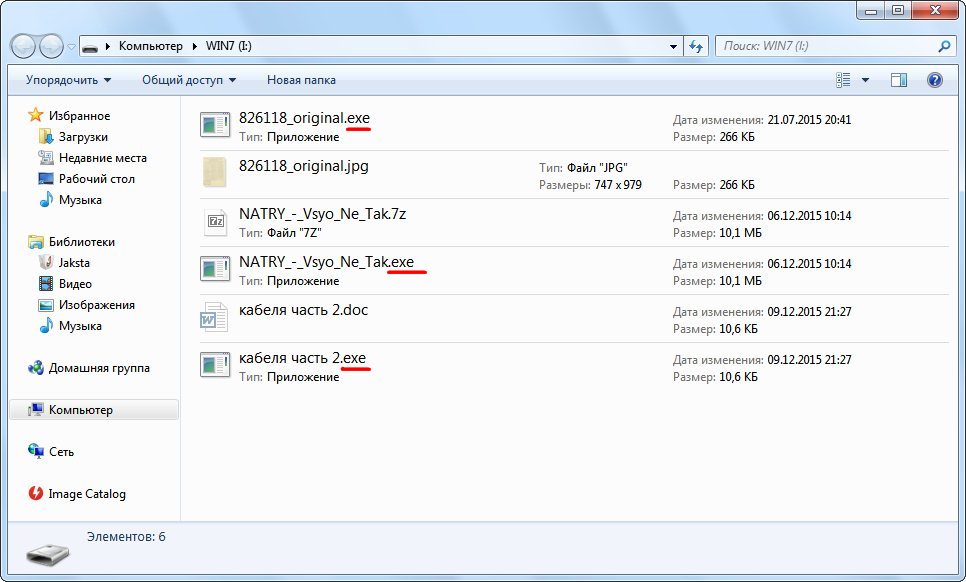Click the Недавние места icon
Screen dimensions: 966x582
point(46,157)
